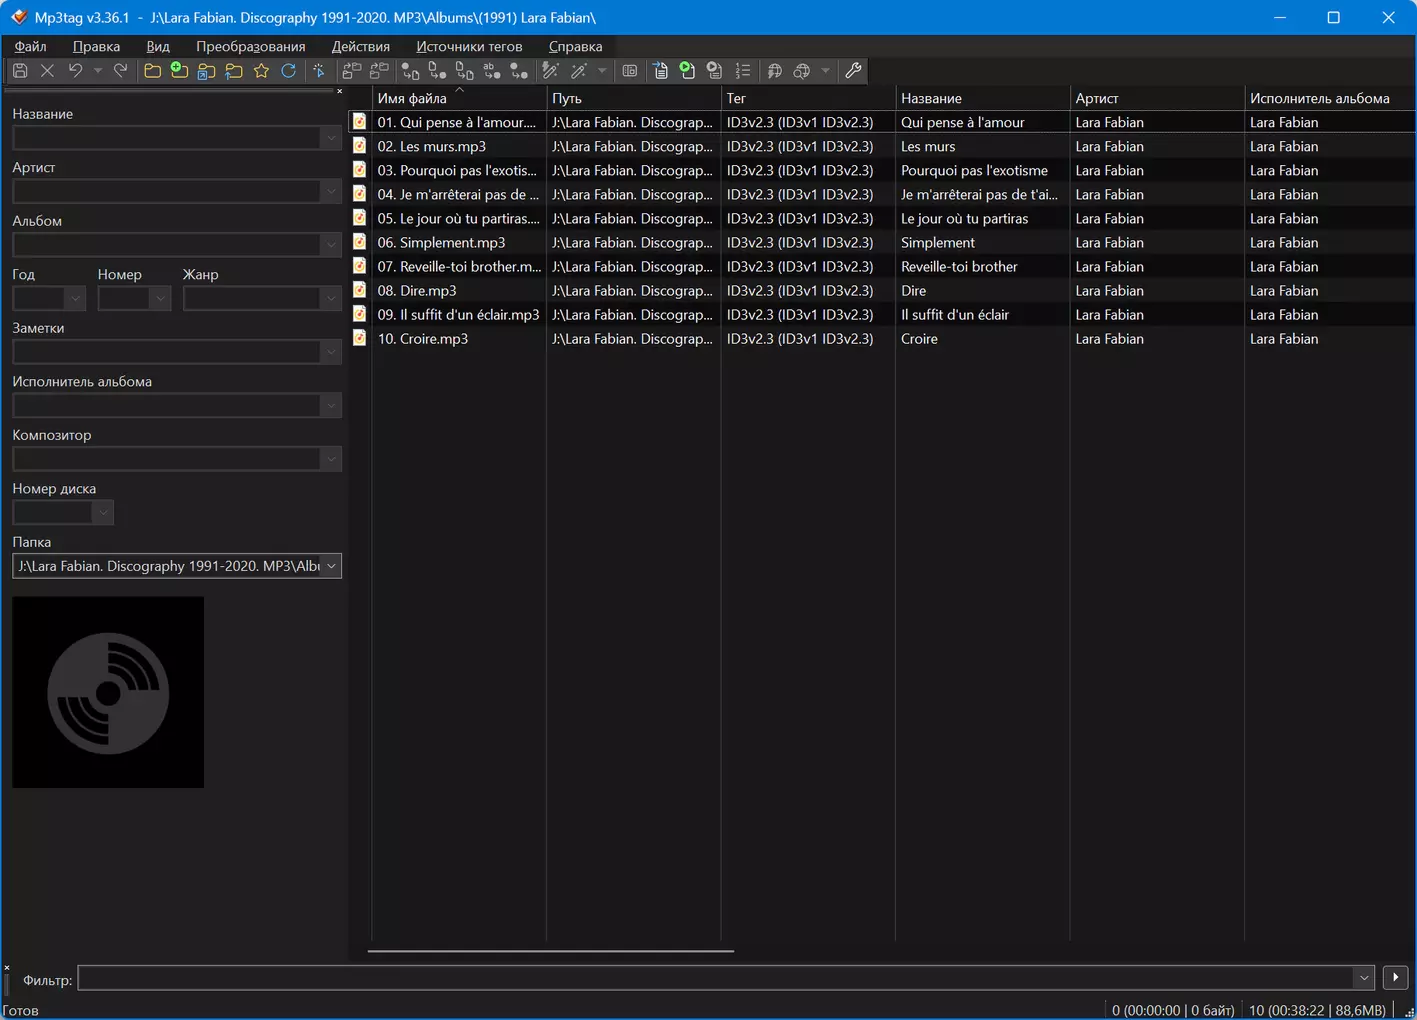Click the Change directory folder icon
The width and height of the screenshot is (1417, 1020).
152,71
